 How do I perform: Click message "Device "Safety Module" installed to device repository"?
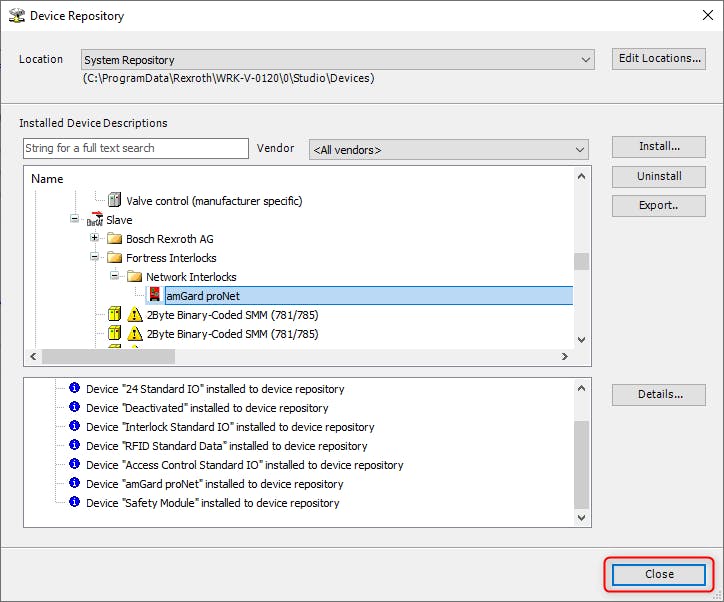[x=213, y=503]
